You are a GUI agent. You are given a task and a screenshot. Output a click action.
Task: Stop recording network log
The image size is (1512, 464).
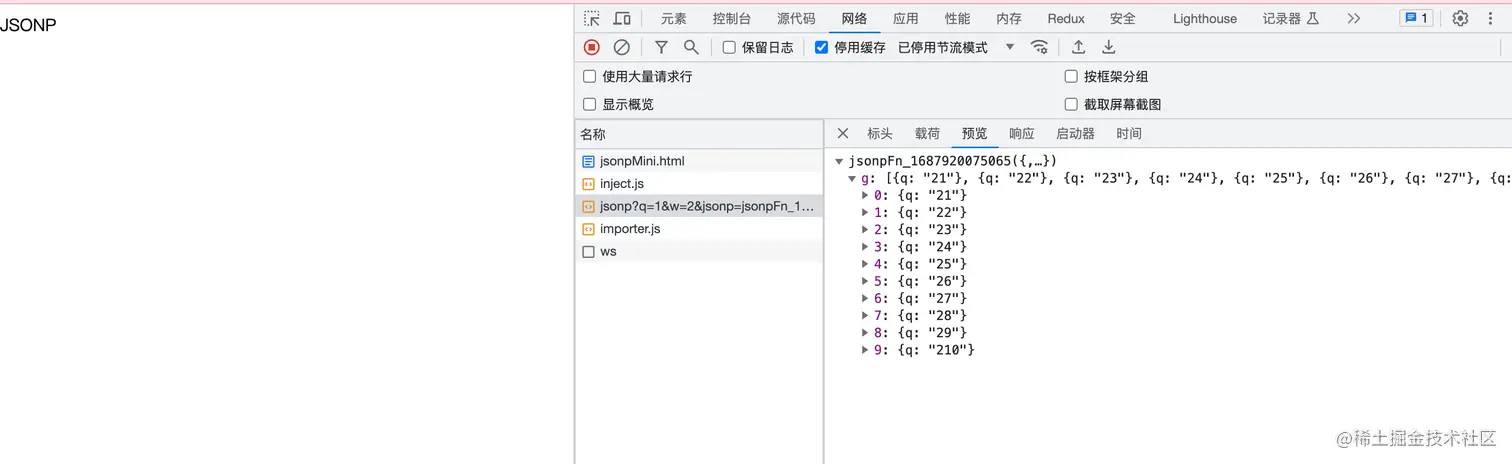coord(592,47)
